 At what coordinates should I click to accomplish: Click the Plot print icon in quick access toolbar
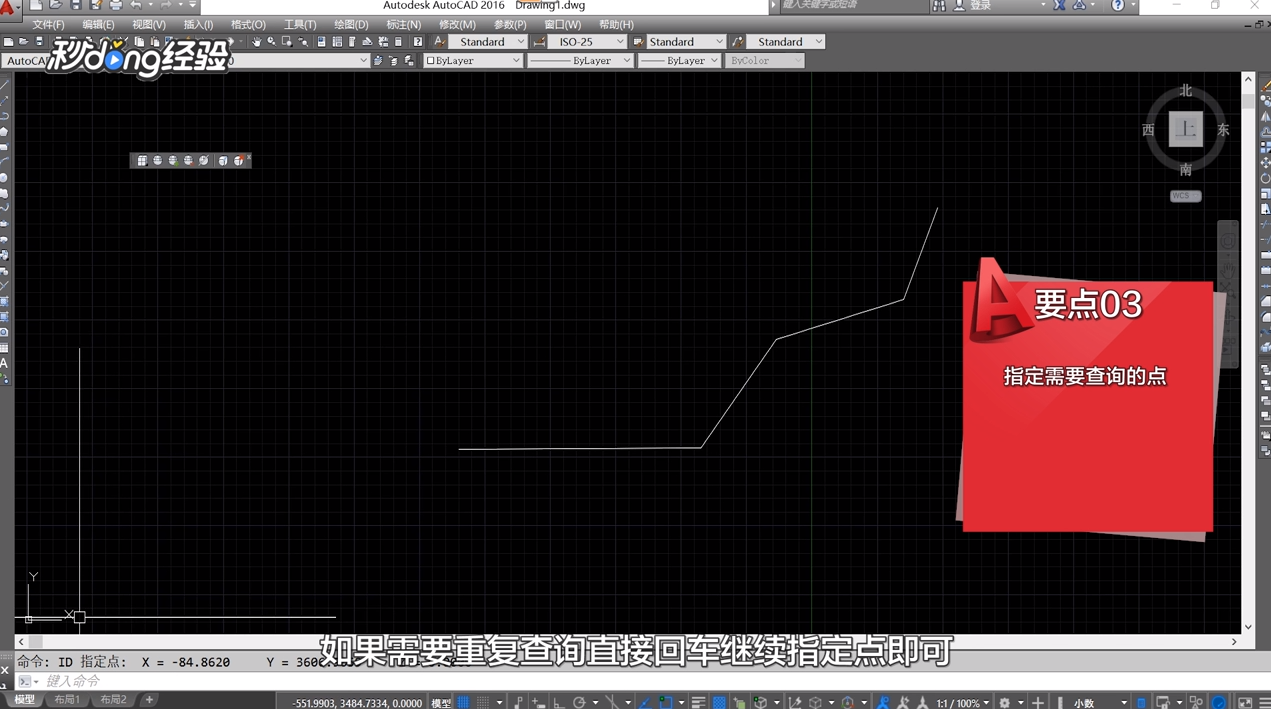(x=116, y=5)
